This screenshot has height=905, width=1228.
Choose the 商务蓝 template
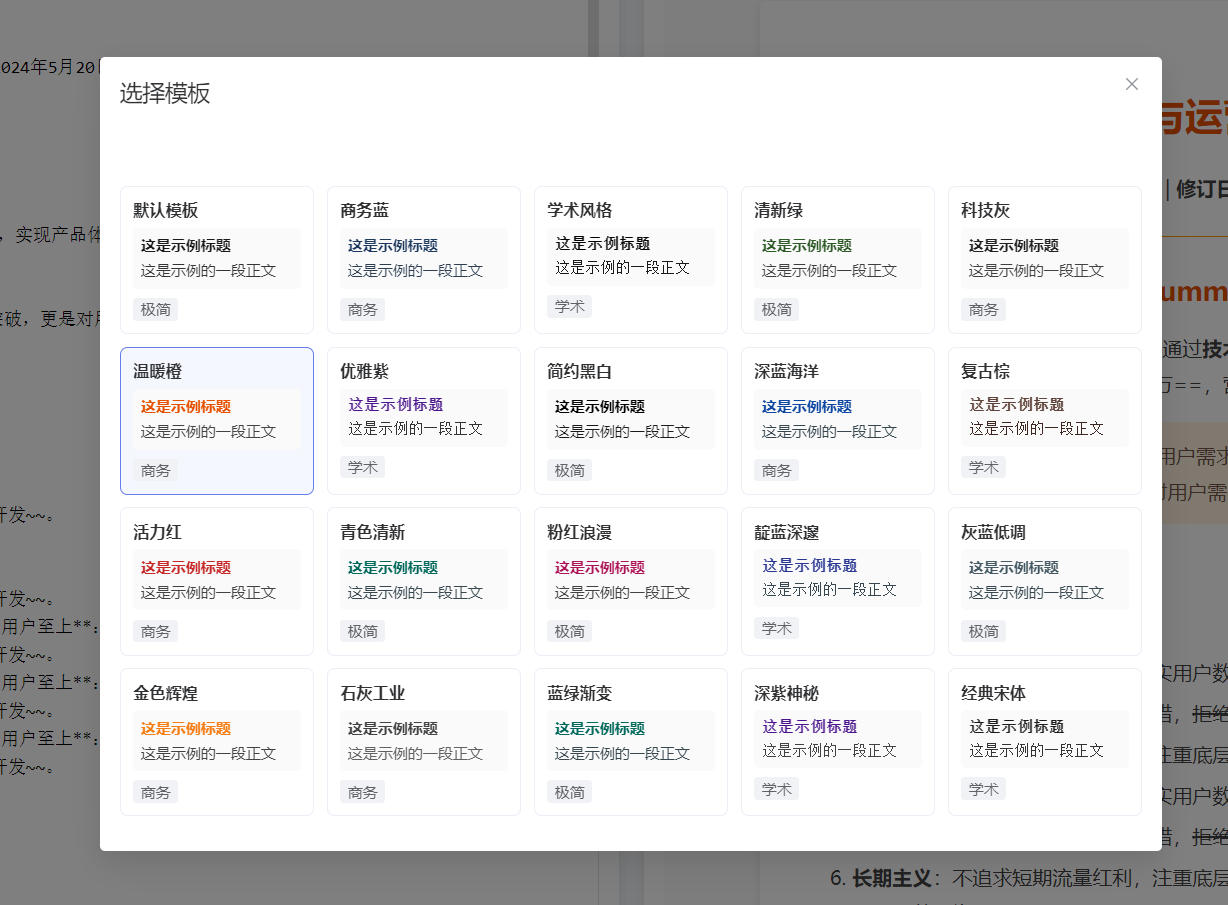coord(424,260)
